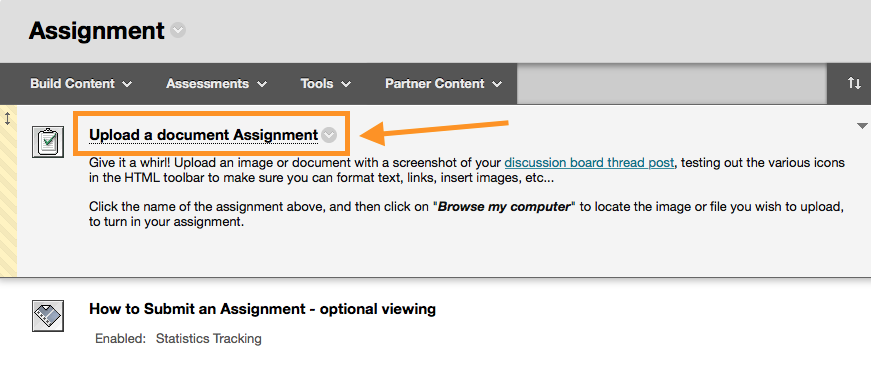The height and width of the screenshot is (372, 871).
Task: Open Upload a document Assignment options chevron
Action: (x=329, y=135)
